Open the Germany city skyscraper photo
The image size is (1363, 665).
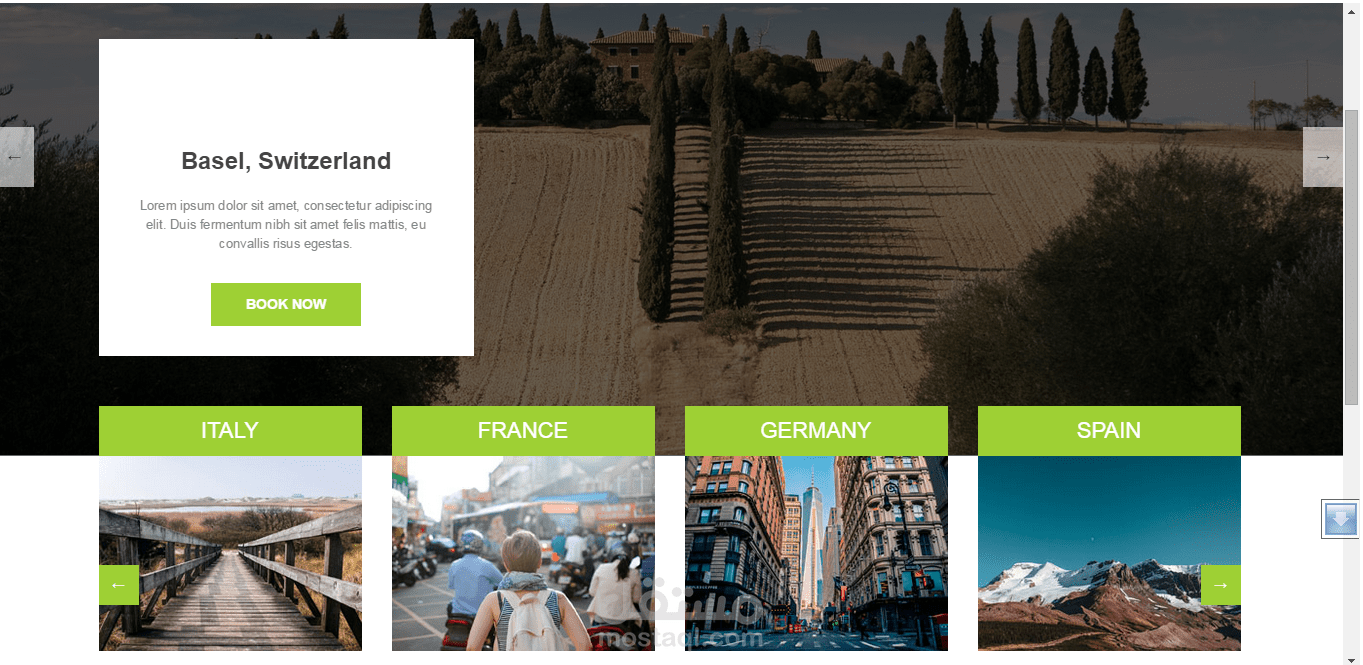pos(816,553)
